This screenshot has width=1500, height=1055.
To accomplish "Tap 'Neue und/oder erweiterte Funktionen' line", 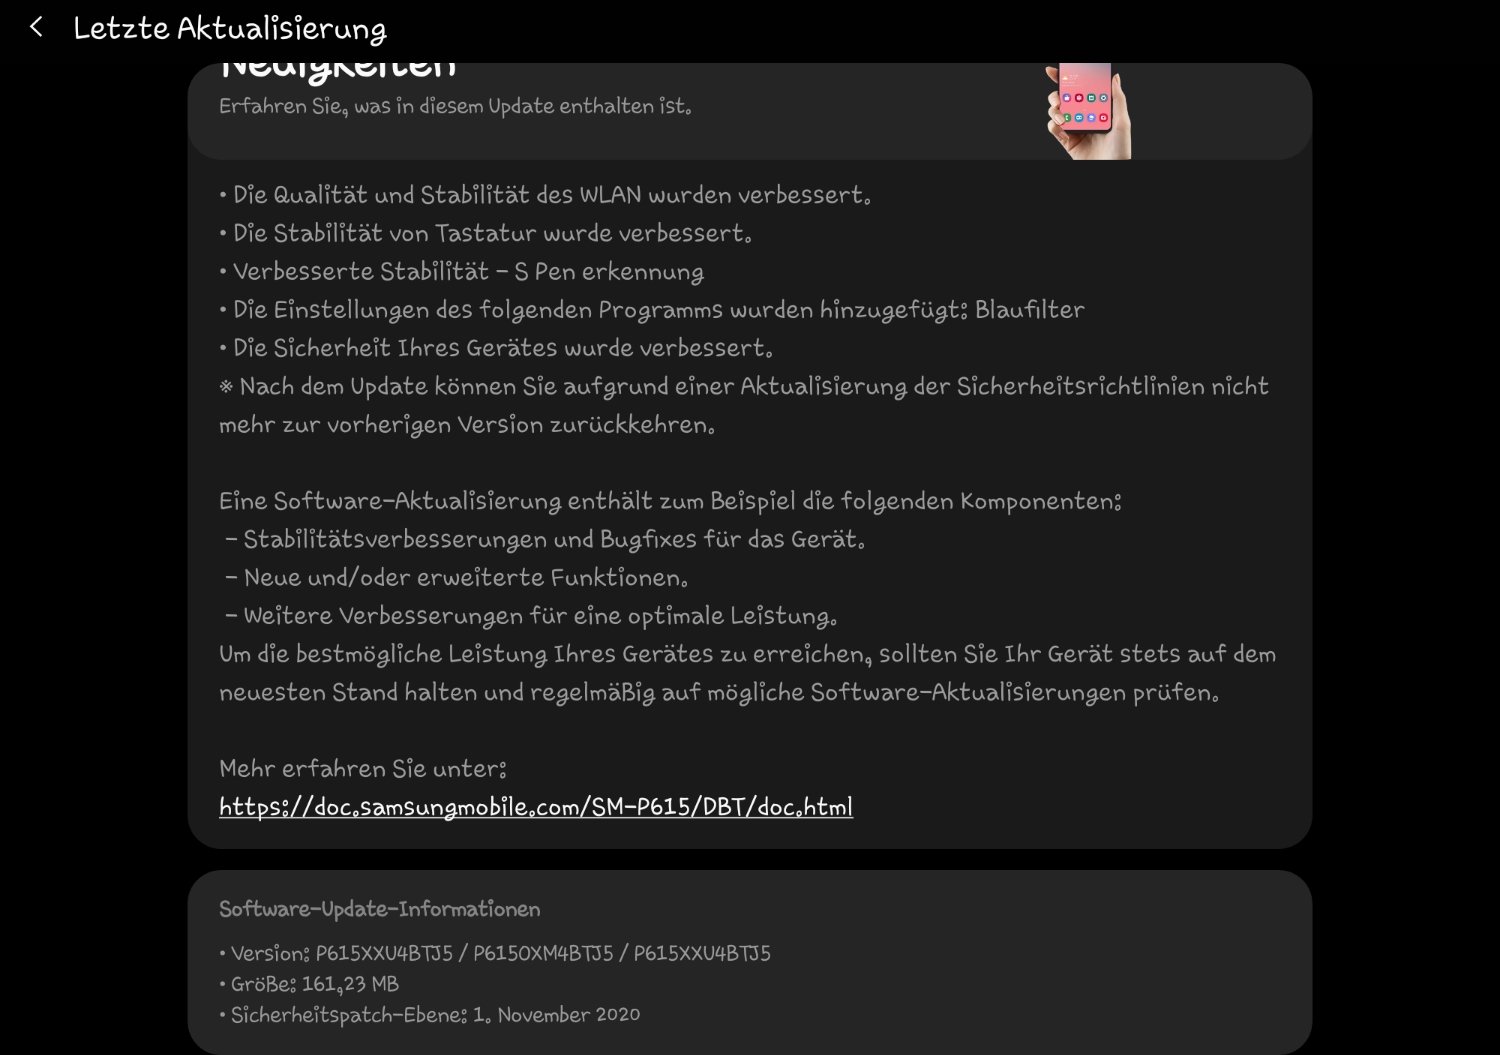I will [x=457, y=578].
